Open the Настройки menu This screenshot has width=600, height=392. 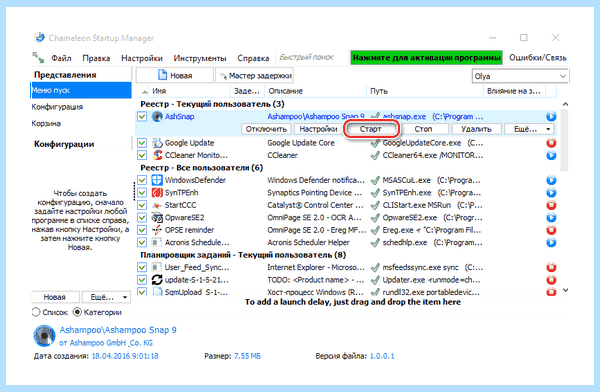[142, 58]
